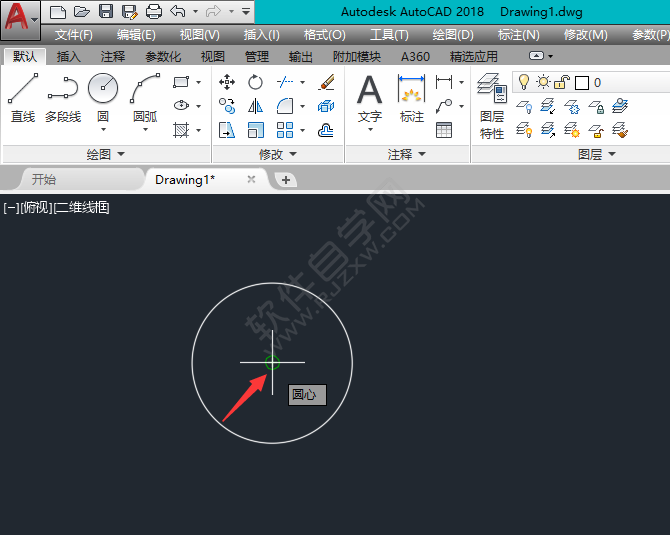Image resolution: width=670 pixels, height=535 pixels.
Task: Expand the Modify (修改) panel
Action: coord(277,154)
